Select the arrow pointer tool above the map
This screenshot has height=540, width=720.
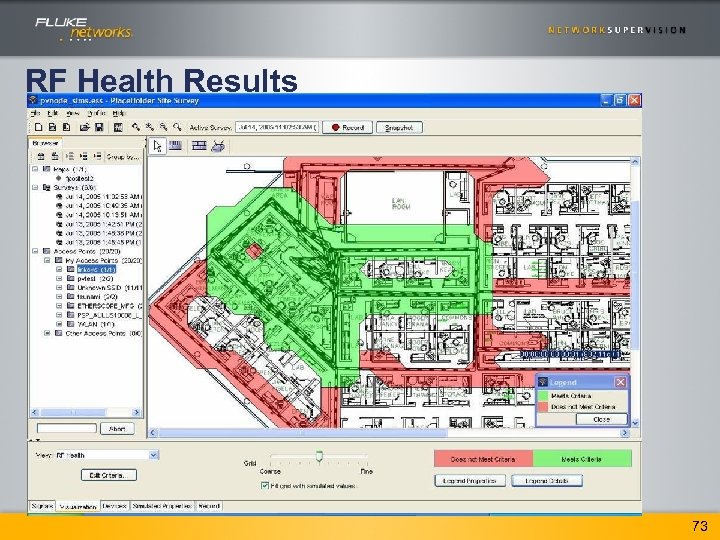click(x=158, y=146)
